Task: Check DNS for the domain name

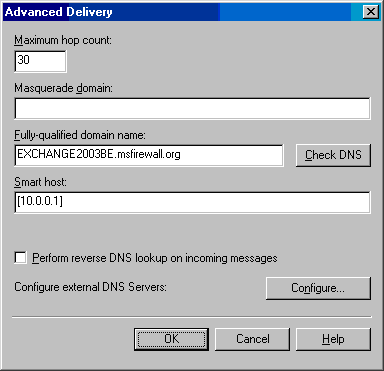Action: pyautogui.click(x=333, y=155)
